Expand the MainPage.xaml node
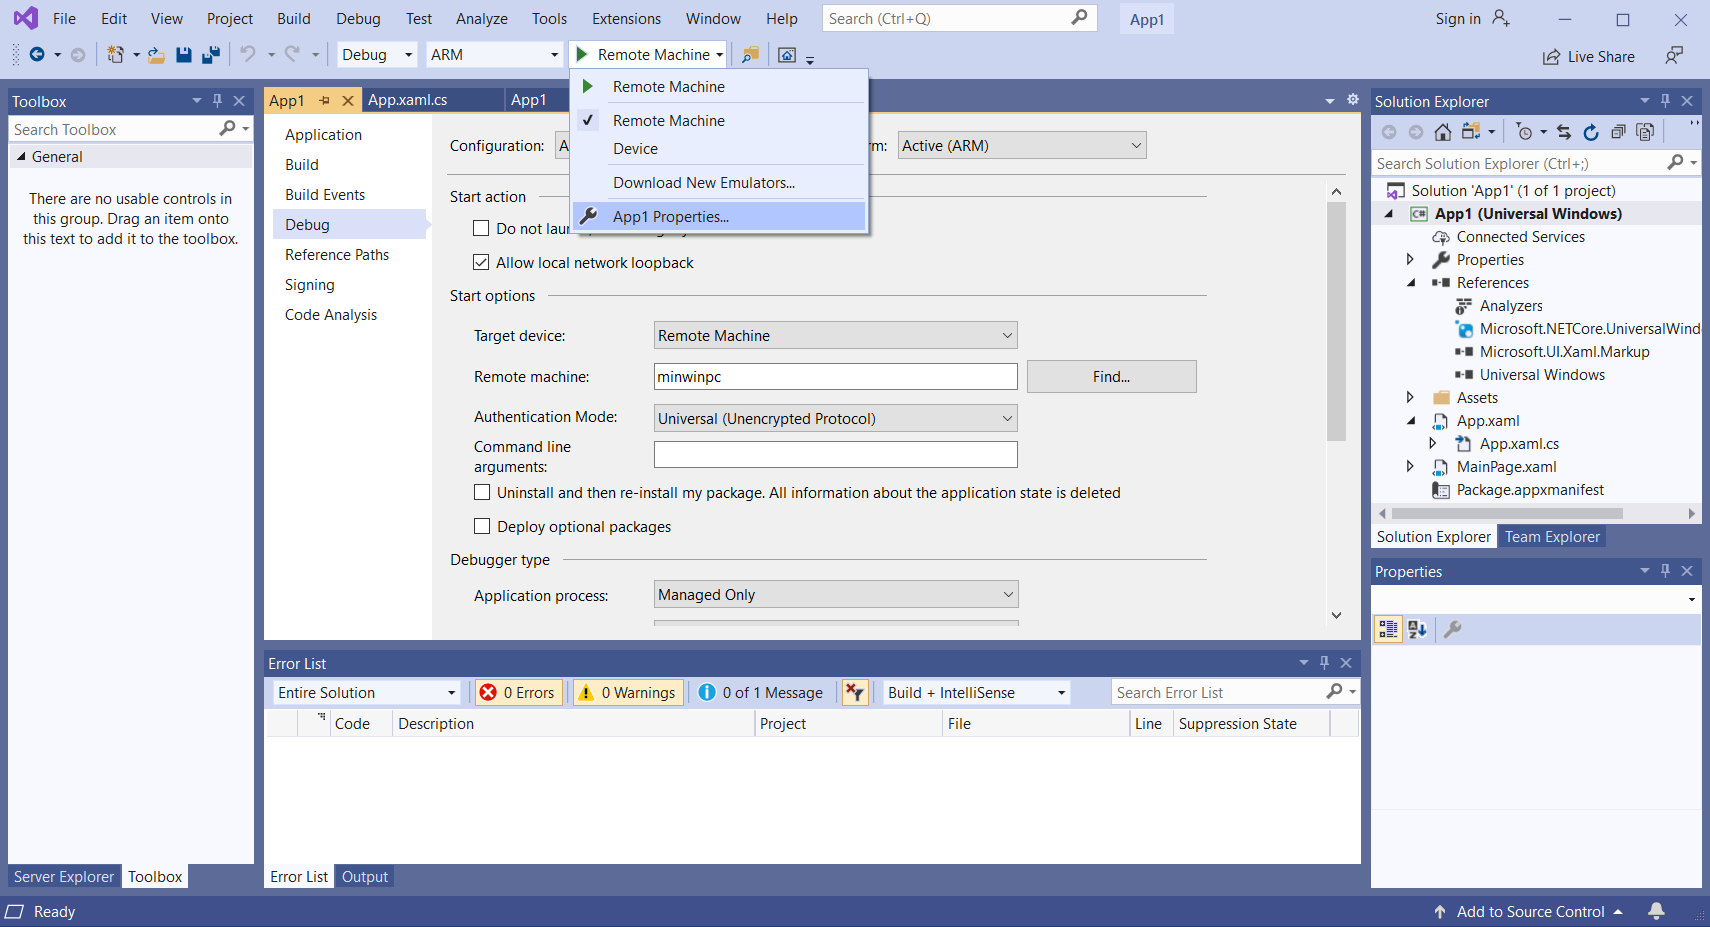Viewport: 1710px width, 927px height. [1410, 466]
